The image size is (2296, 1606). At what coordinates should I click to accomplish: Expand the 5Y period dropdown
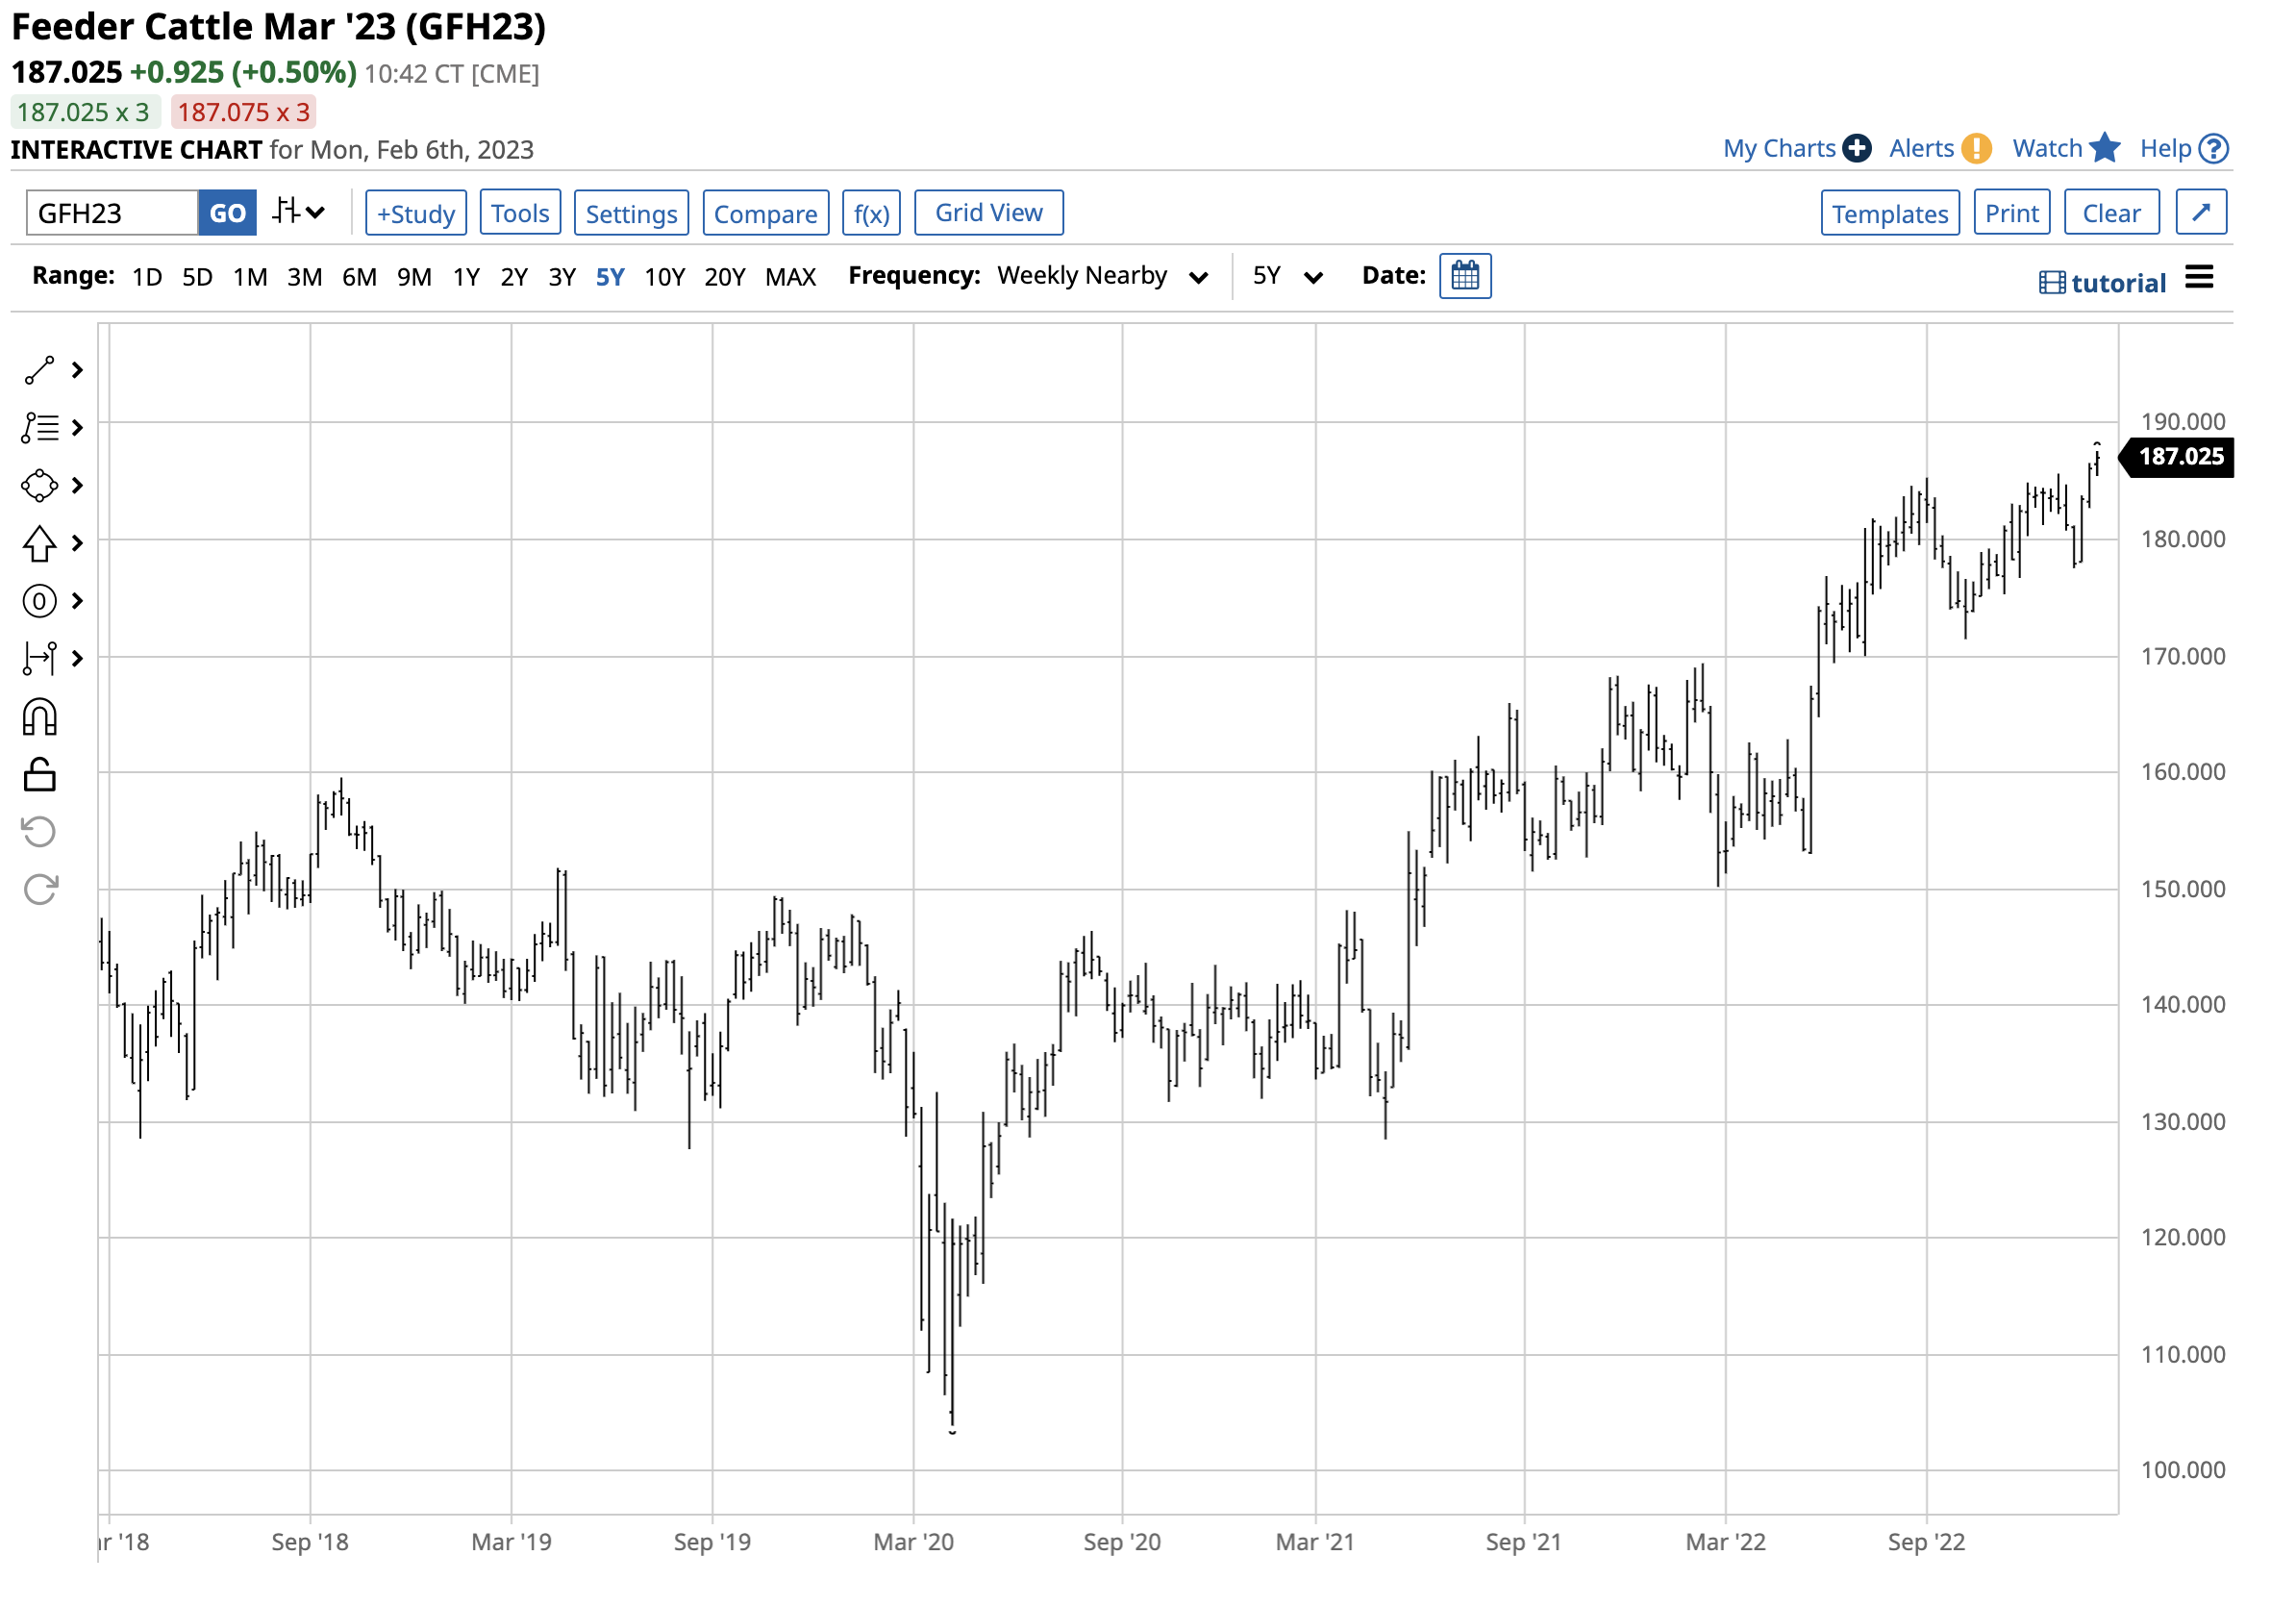click(x=1289, y=276)
